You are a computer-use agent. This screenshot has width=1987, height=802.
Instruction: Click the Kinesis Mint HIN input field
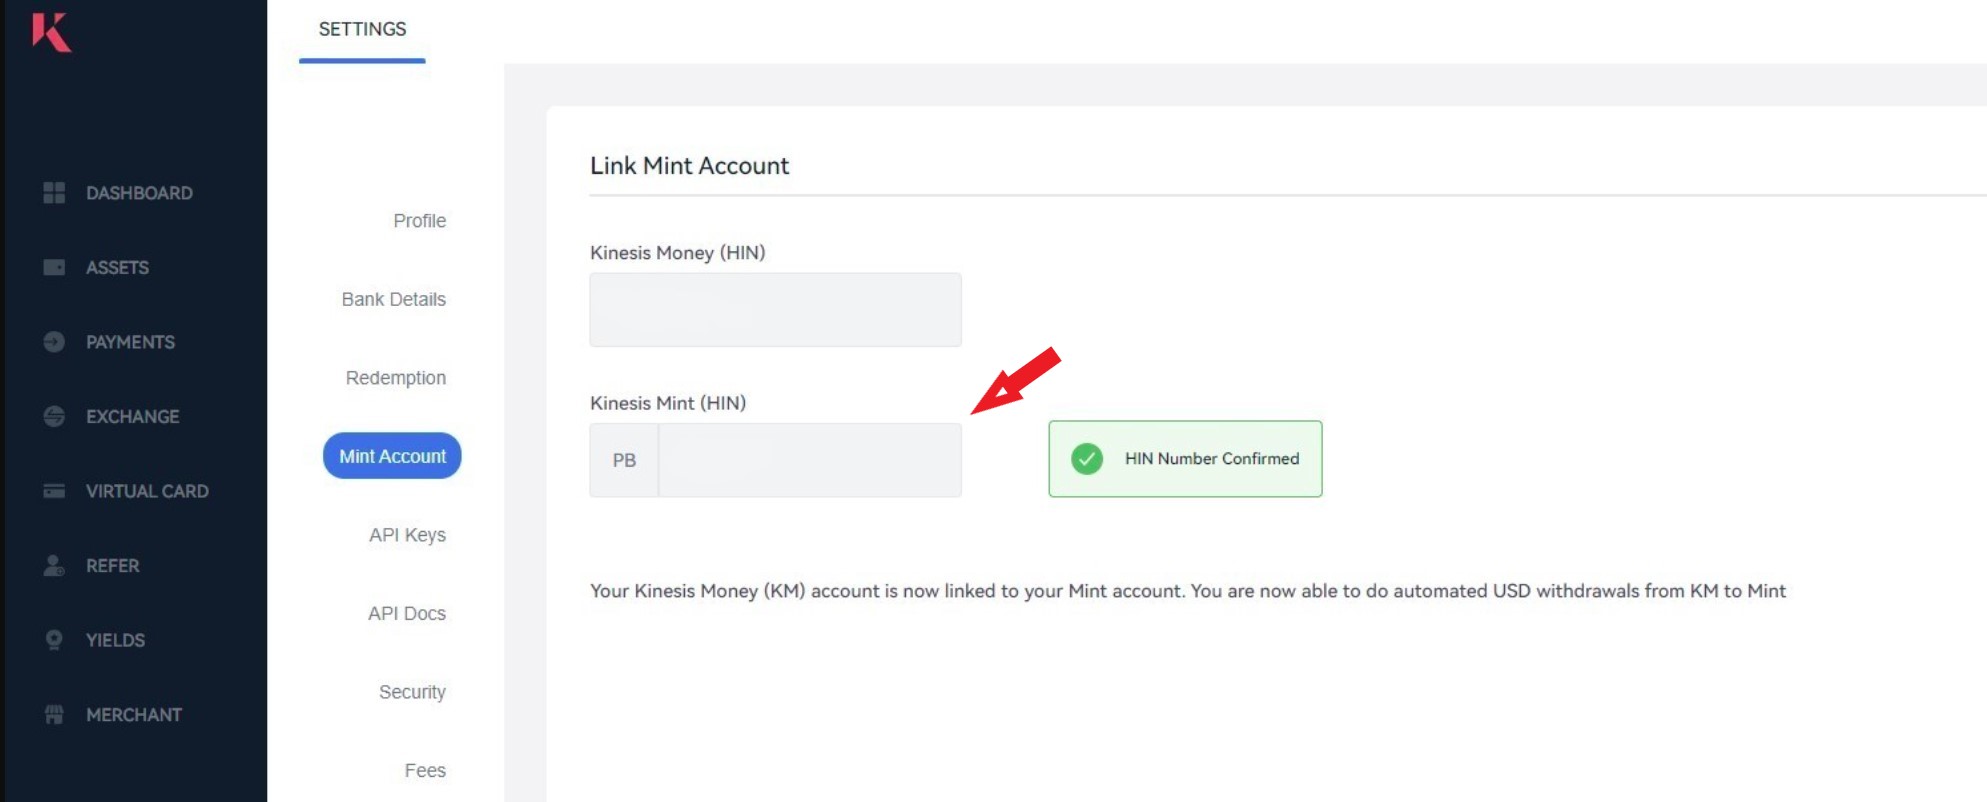pyautogui.click(x=810, y=460)
